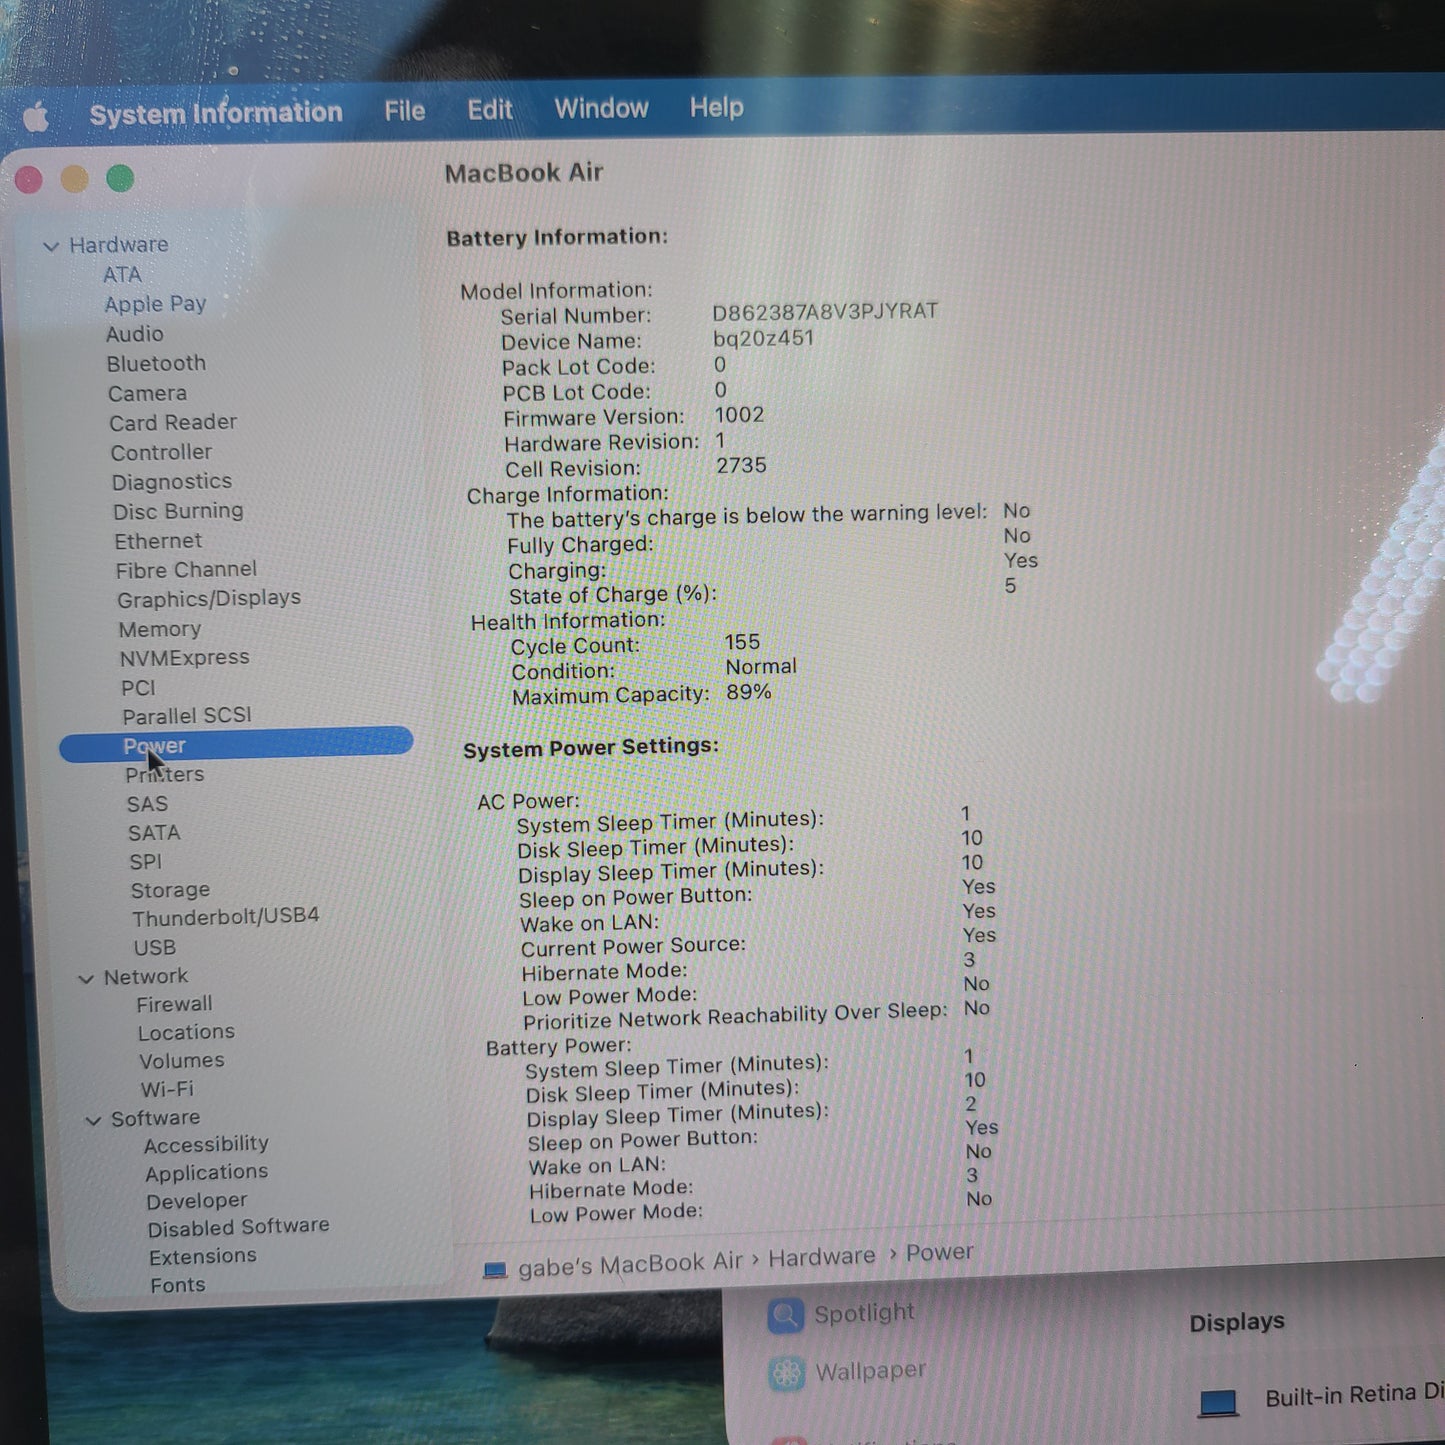The width and height of the screenshot is (1445, 1445).
Task: Open the File menu
Action: click(405, 111)
